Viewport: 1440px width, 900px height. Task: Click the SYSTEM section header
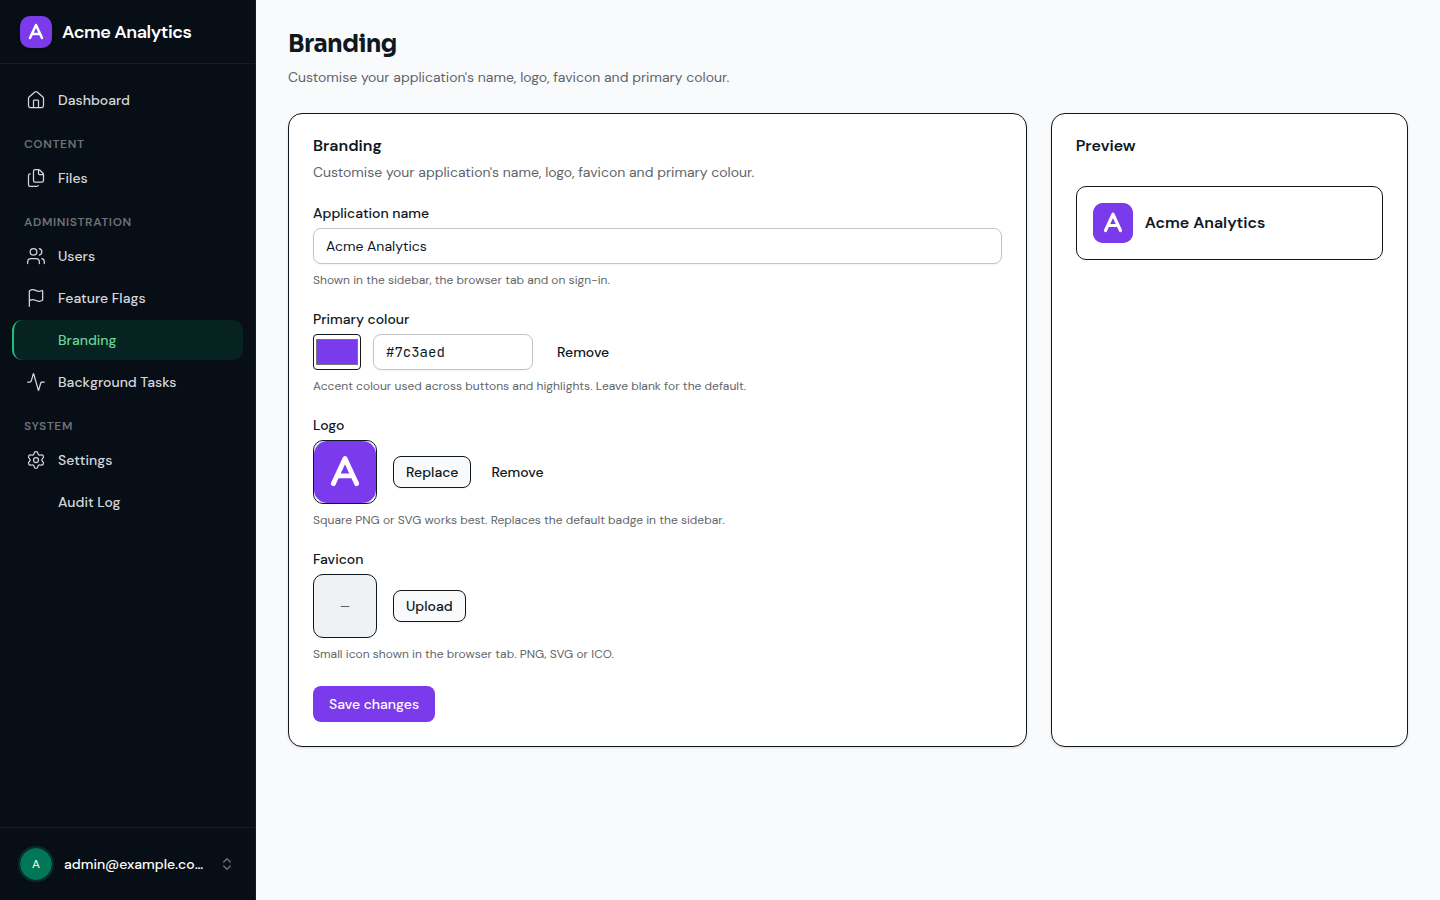48,426
